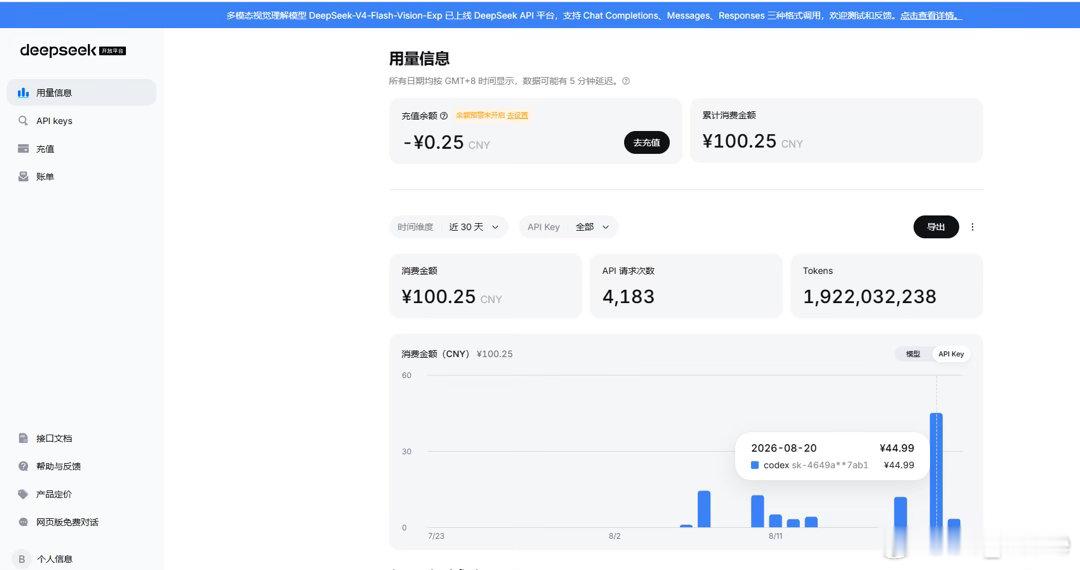
Task: Click the 8/11 axis label
Action: coord(775,536)
